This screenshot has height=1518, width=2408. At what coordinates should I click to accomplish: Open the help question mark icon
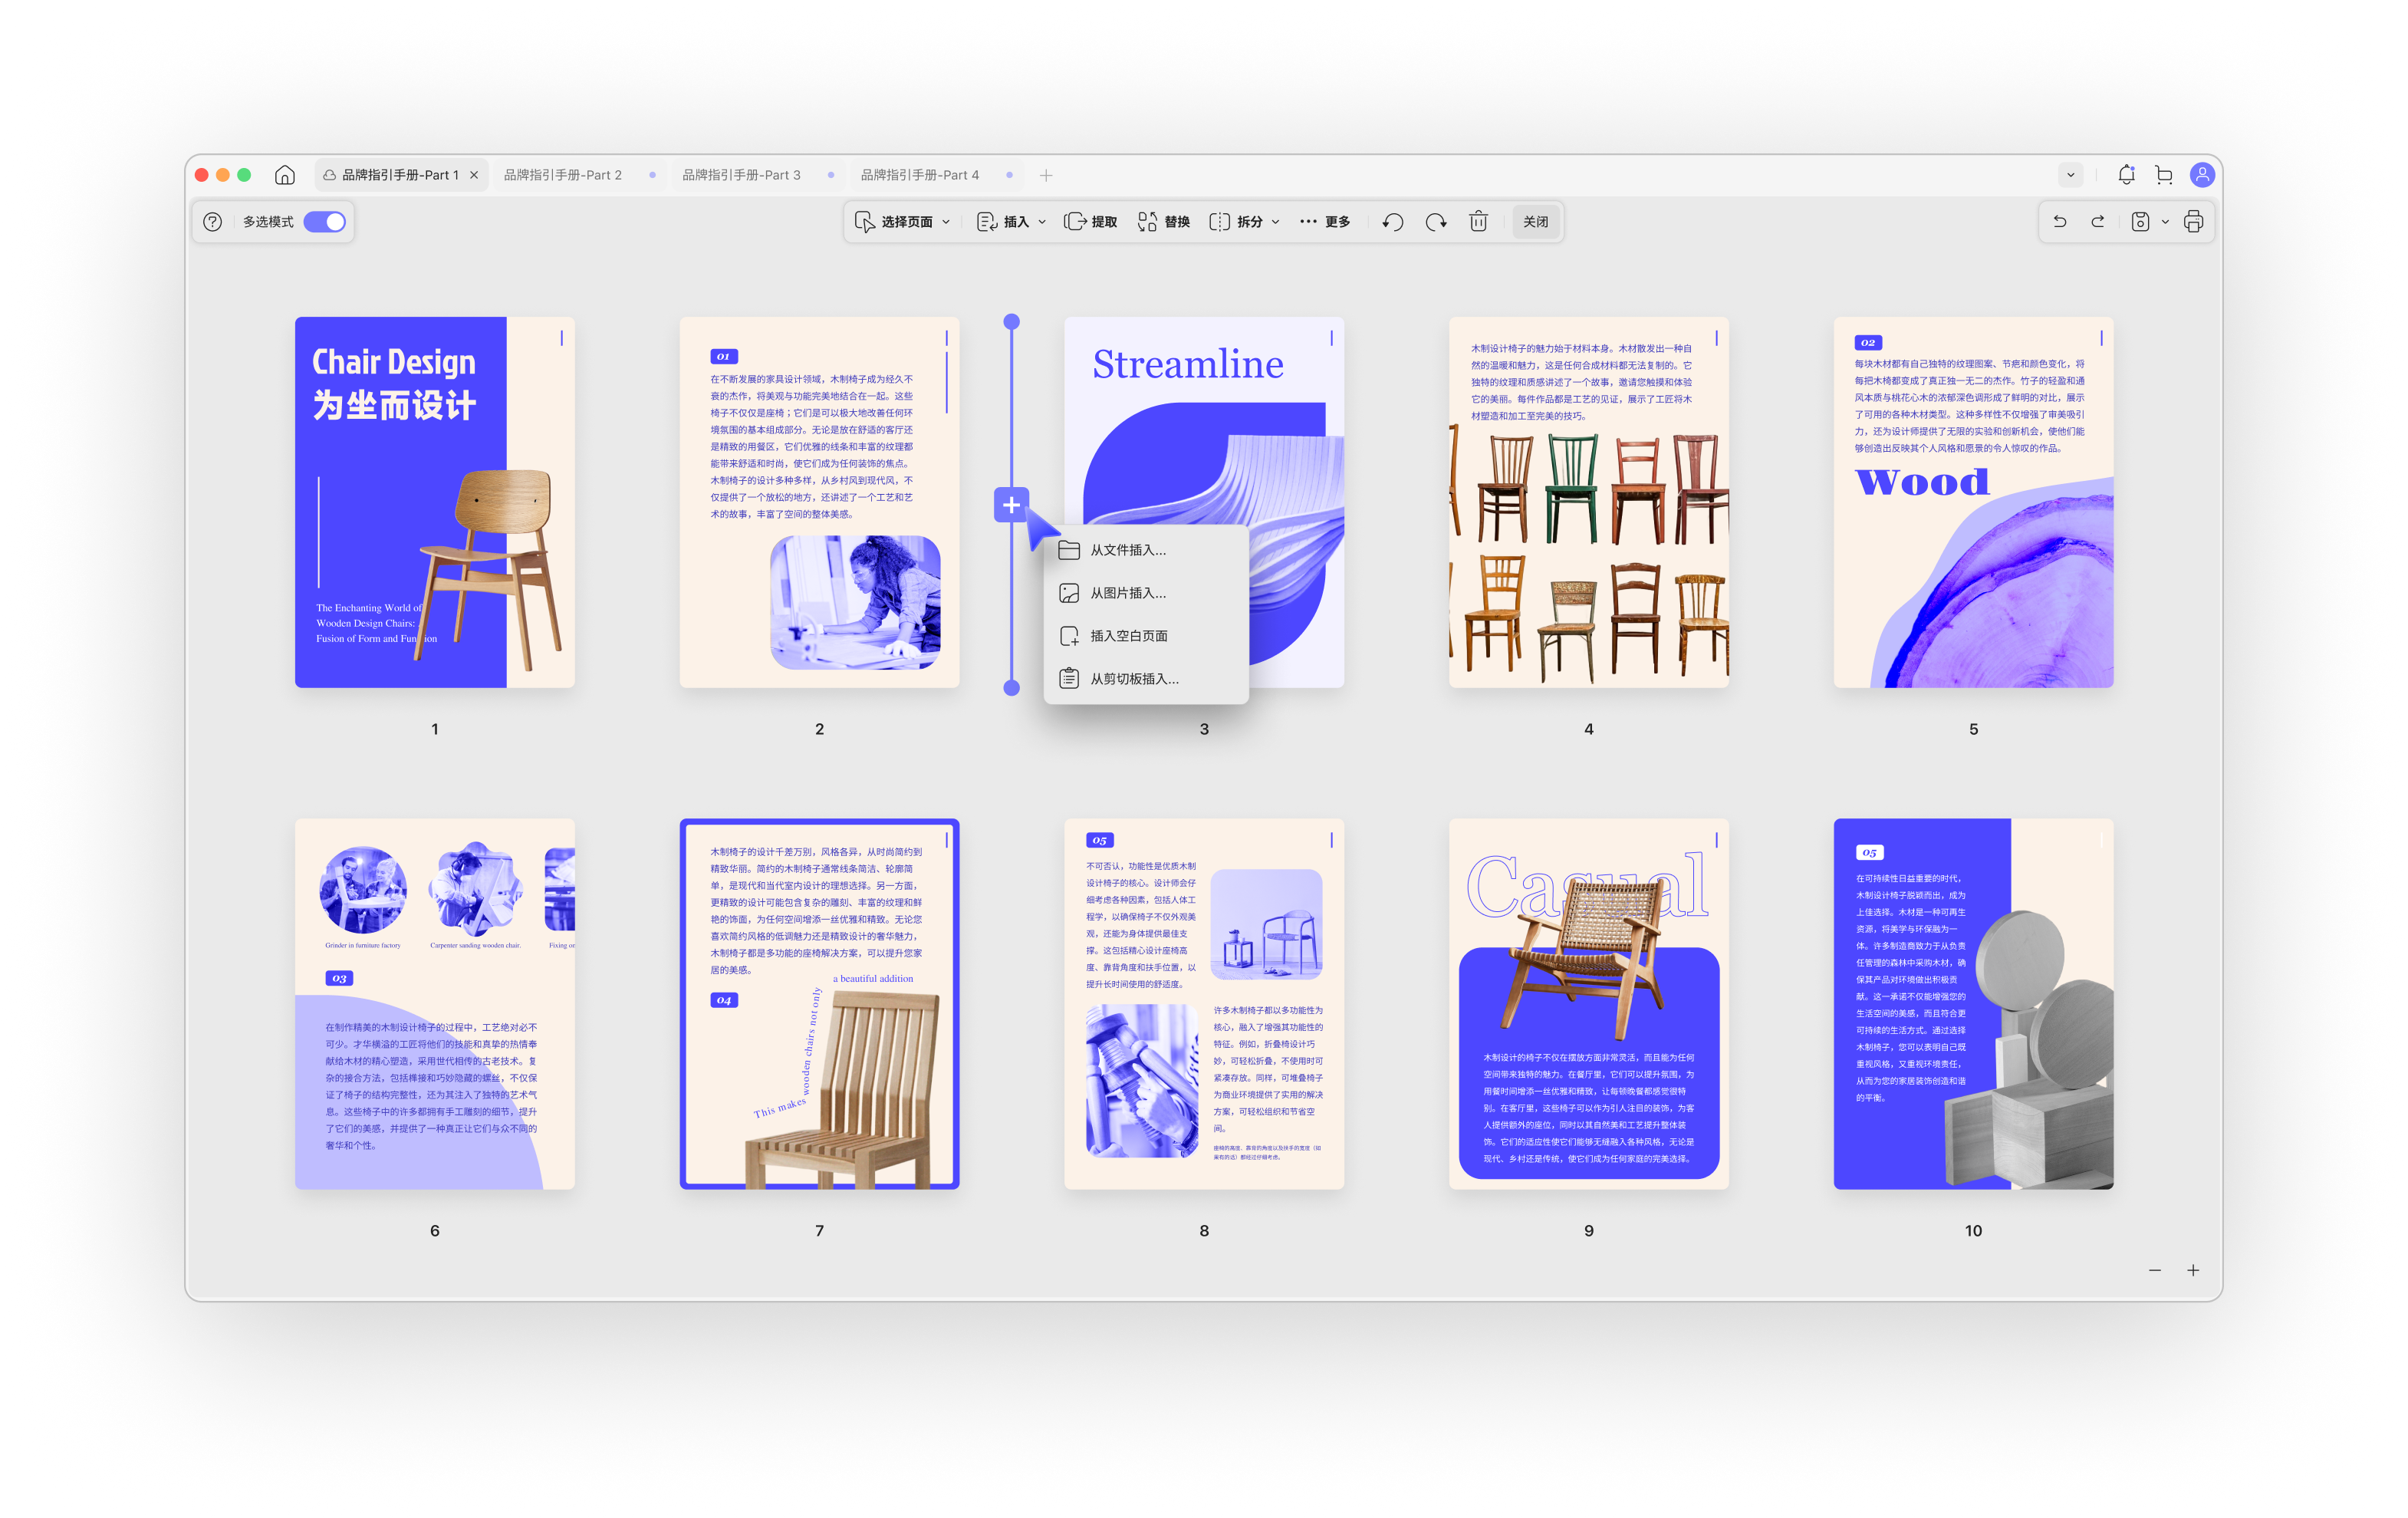(x=213, y=222)
